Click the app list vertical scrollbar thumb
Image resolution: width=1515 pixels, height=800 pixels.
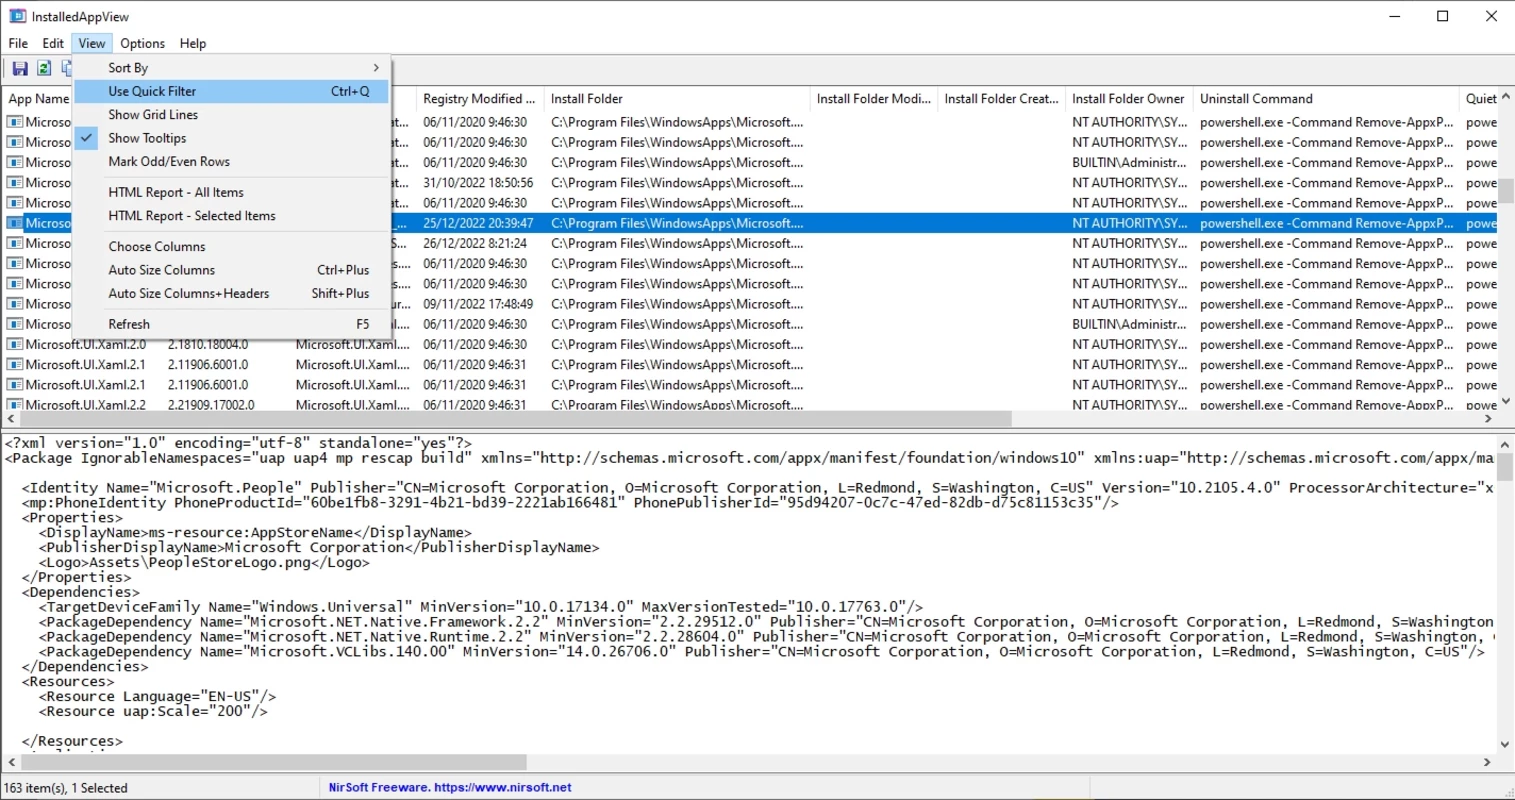(x=1506, y=190)
